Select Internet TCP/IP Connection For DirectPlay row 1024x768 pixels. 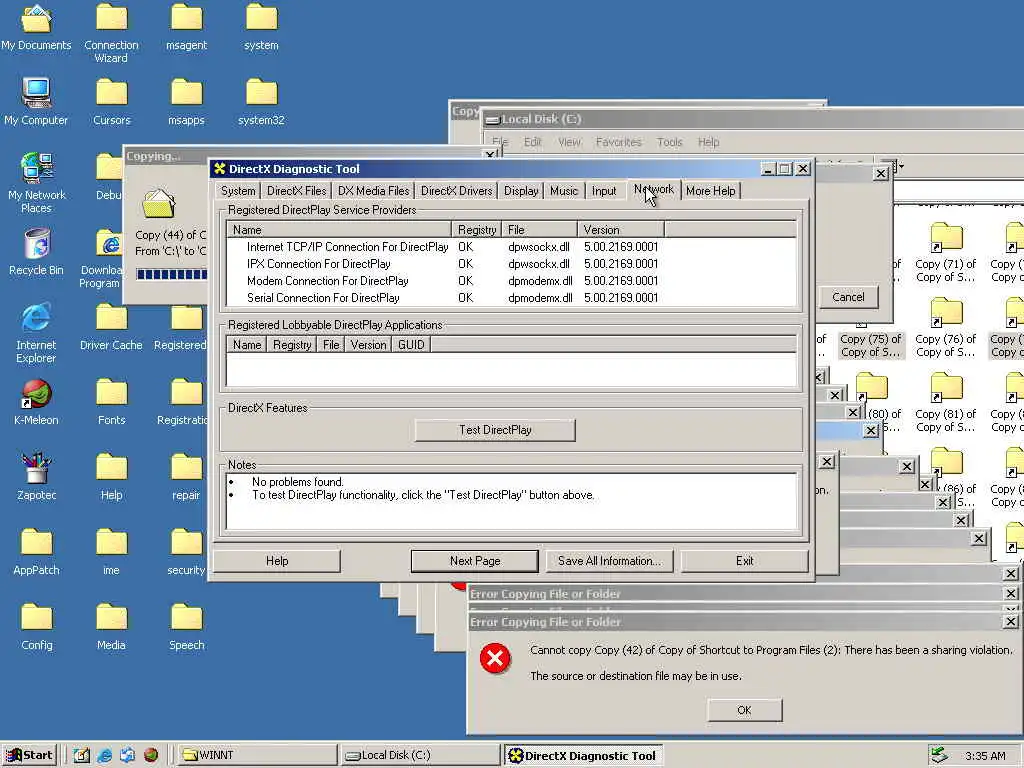coord(511,247)
